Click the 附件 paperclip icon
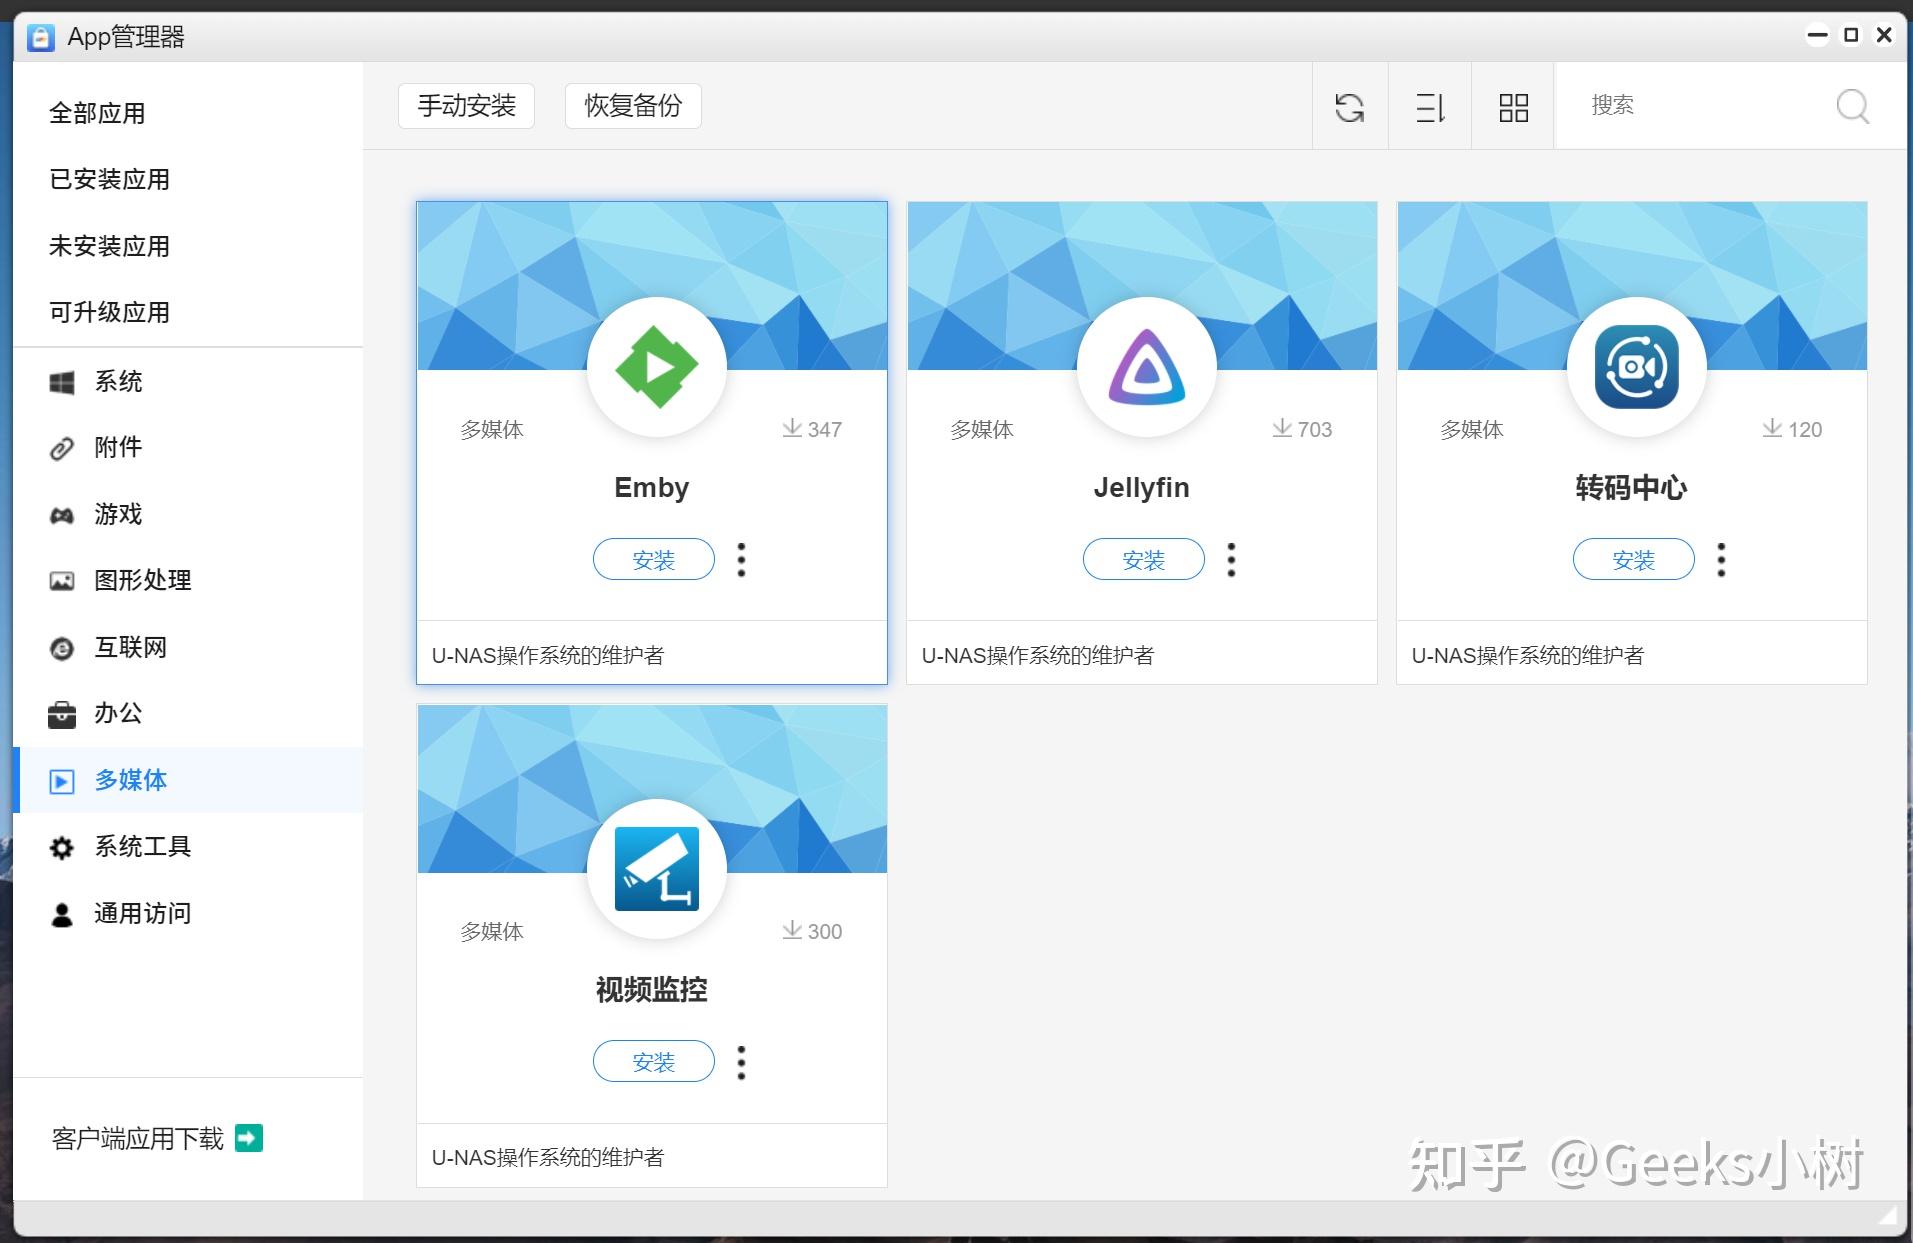Viewport: 1913px width, 1243px height. [62, 448]
